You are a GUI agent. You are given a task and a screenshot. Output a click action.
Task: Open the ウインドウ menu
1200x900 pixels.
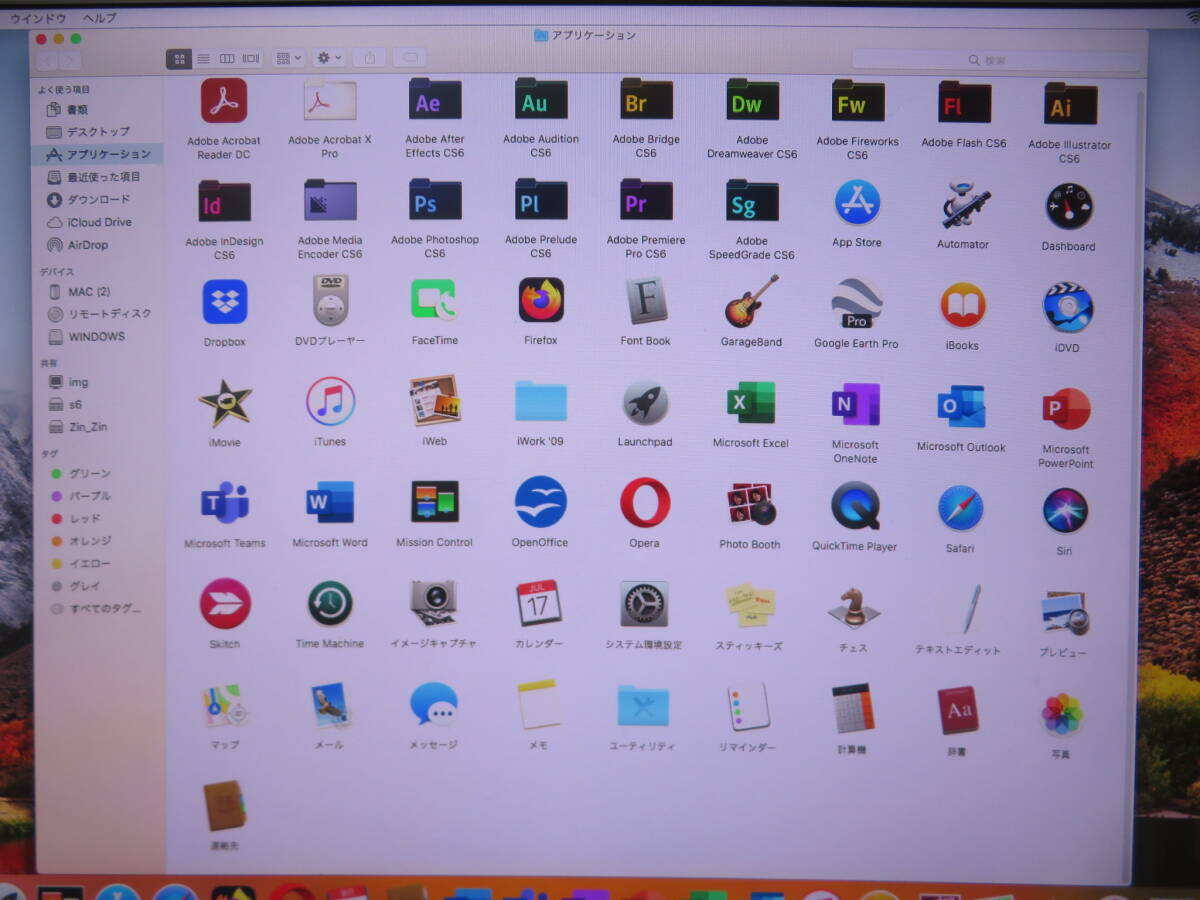tap(37, 18)
